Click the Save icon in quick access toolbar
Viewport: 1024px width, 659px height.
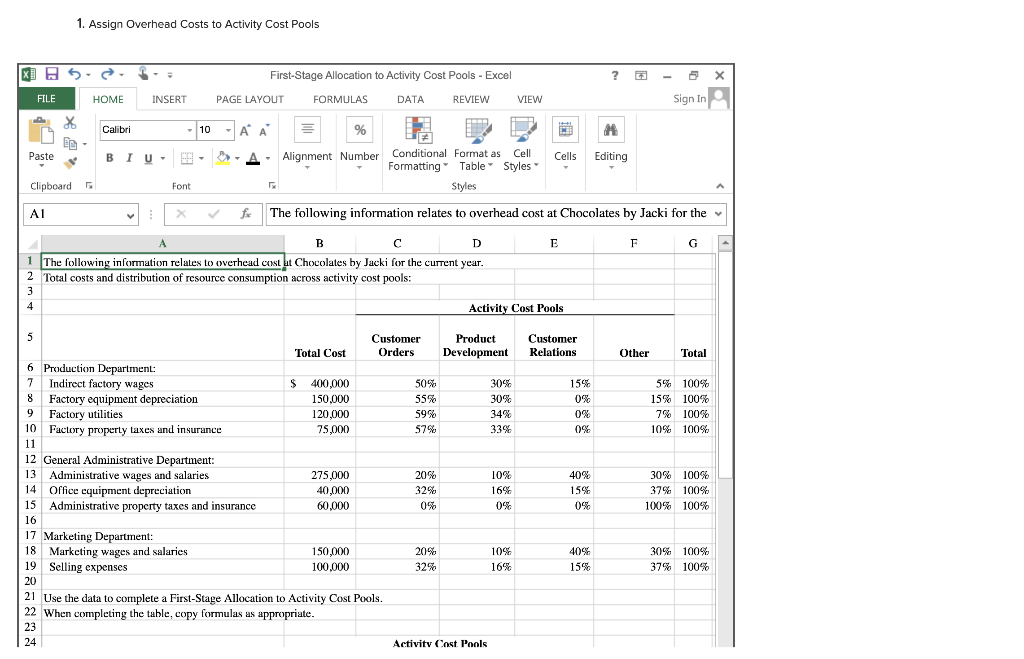52,74
